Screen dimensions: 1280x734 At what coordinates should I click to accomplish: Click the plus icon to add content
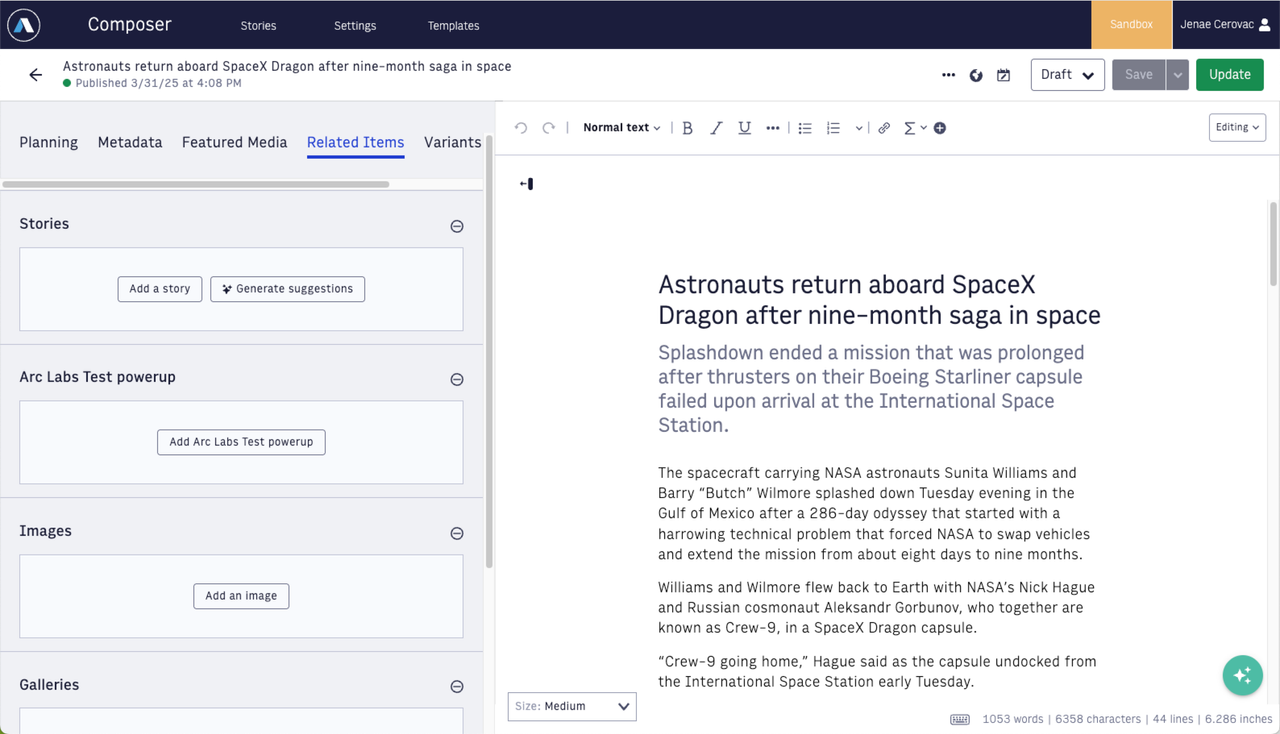[x=940, y=128]
